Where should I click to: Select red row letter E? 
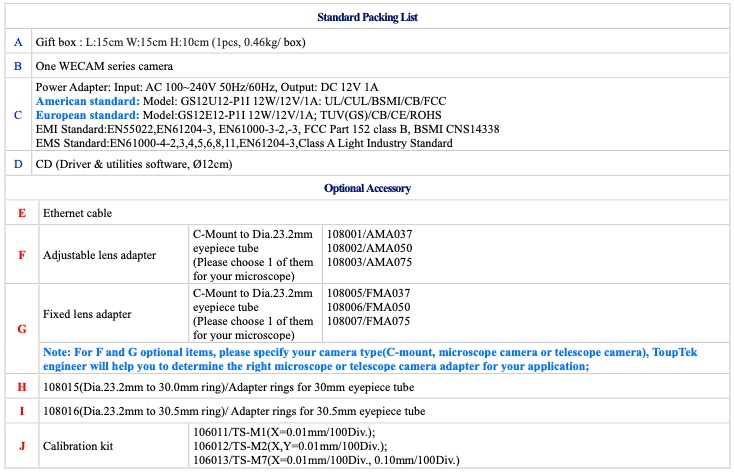(x=22, y=213)
